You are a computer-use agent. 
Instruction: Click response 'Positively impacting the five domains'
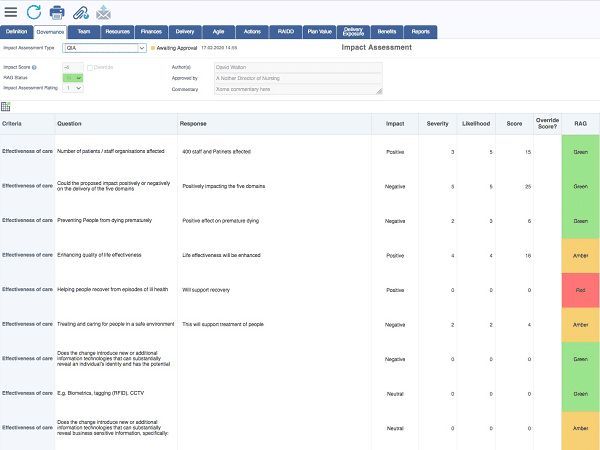224,186
